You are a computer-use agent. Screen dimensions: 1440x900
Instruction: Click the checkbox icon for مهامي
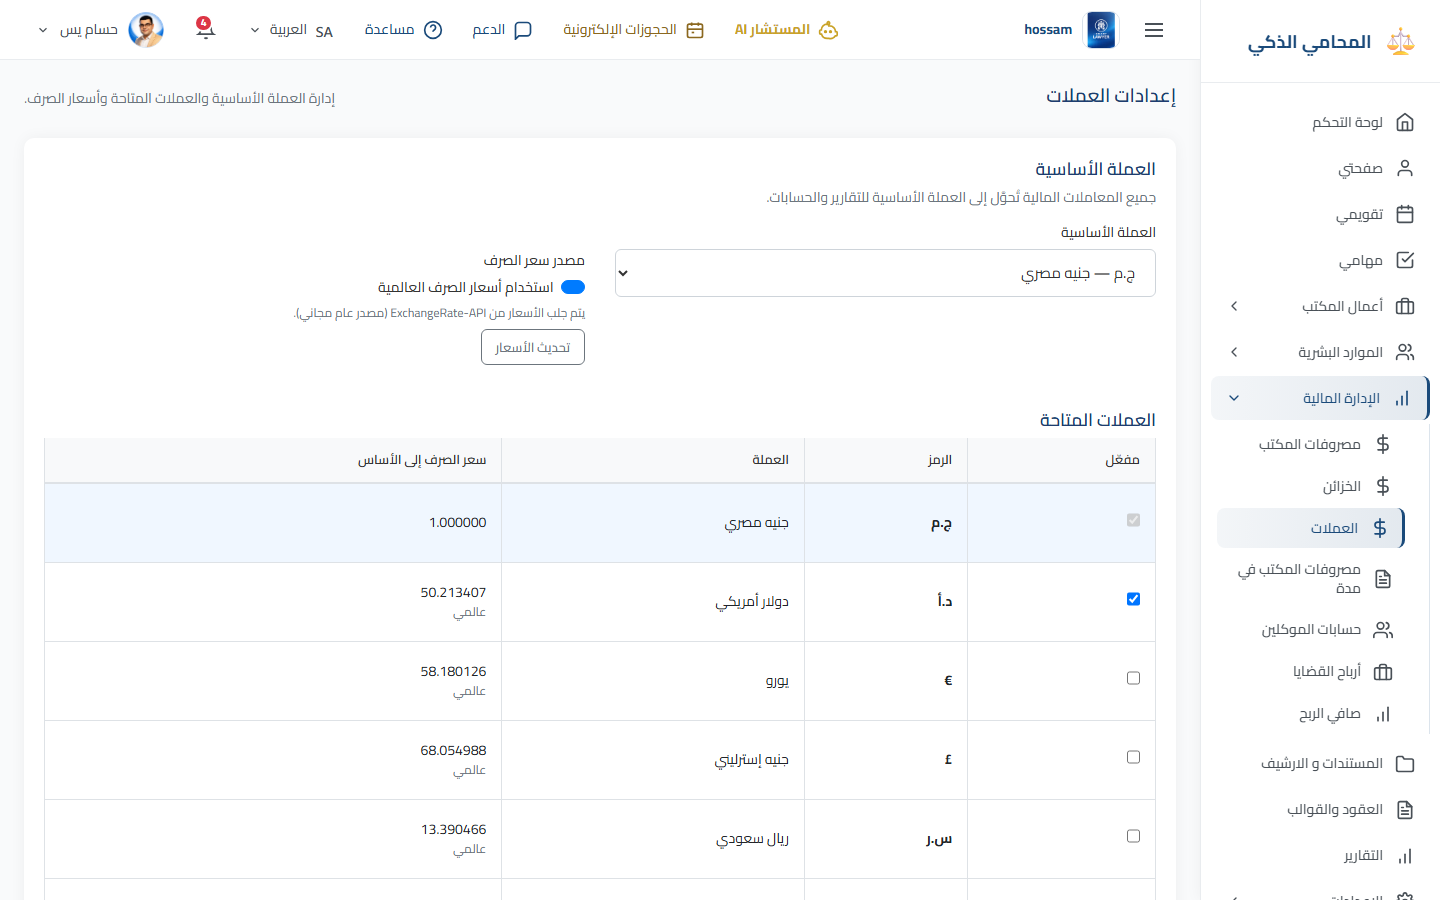[x=1405, y=260]
